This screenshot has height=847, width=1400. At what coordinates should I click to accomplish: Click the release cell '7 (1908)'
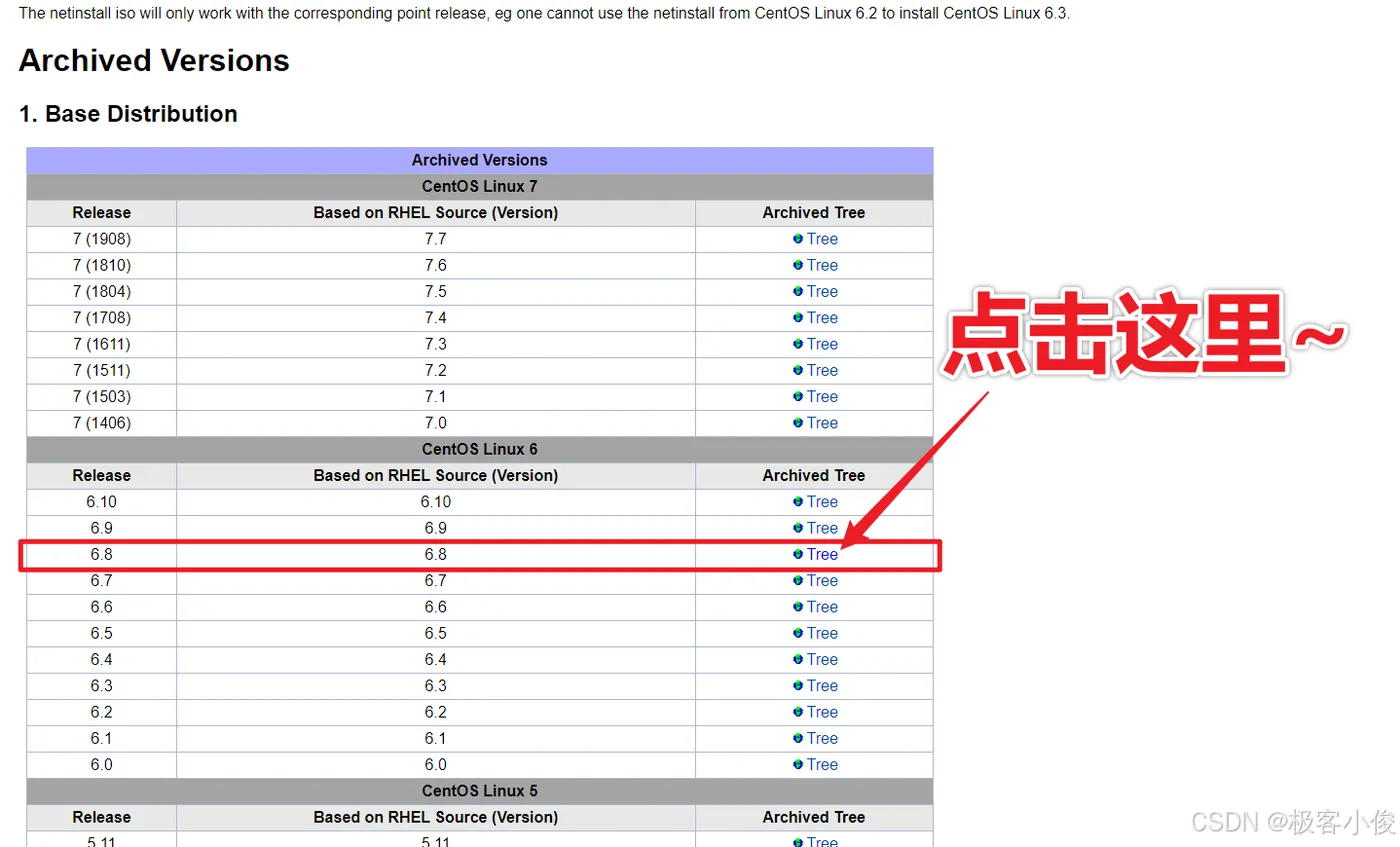point(102,239)
